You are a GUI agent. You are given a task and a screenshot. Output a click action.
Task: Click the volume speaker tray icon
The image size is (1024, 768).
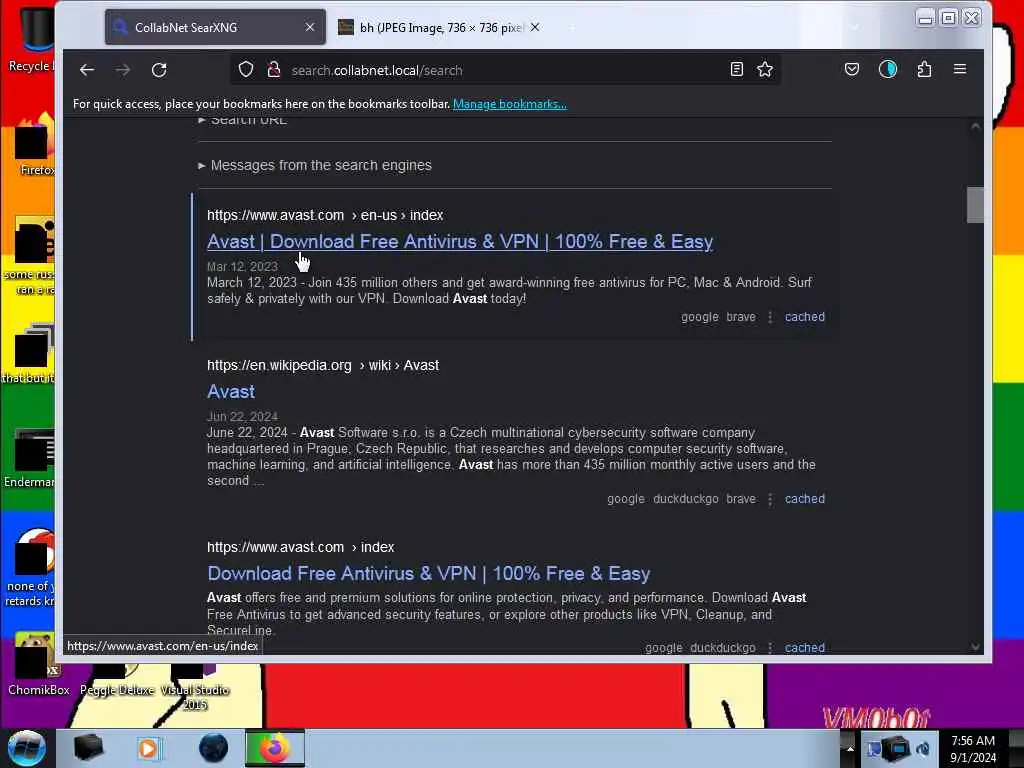923,749
